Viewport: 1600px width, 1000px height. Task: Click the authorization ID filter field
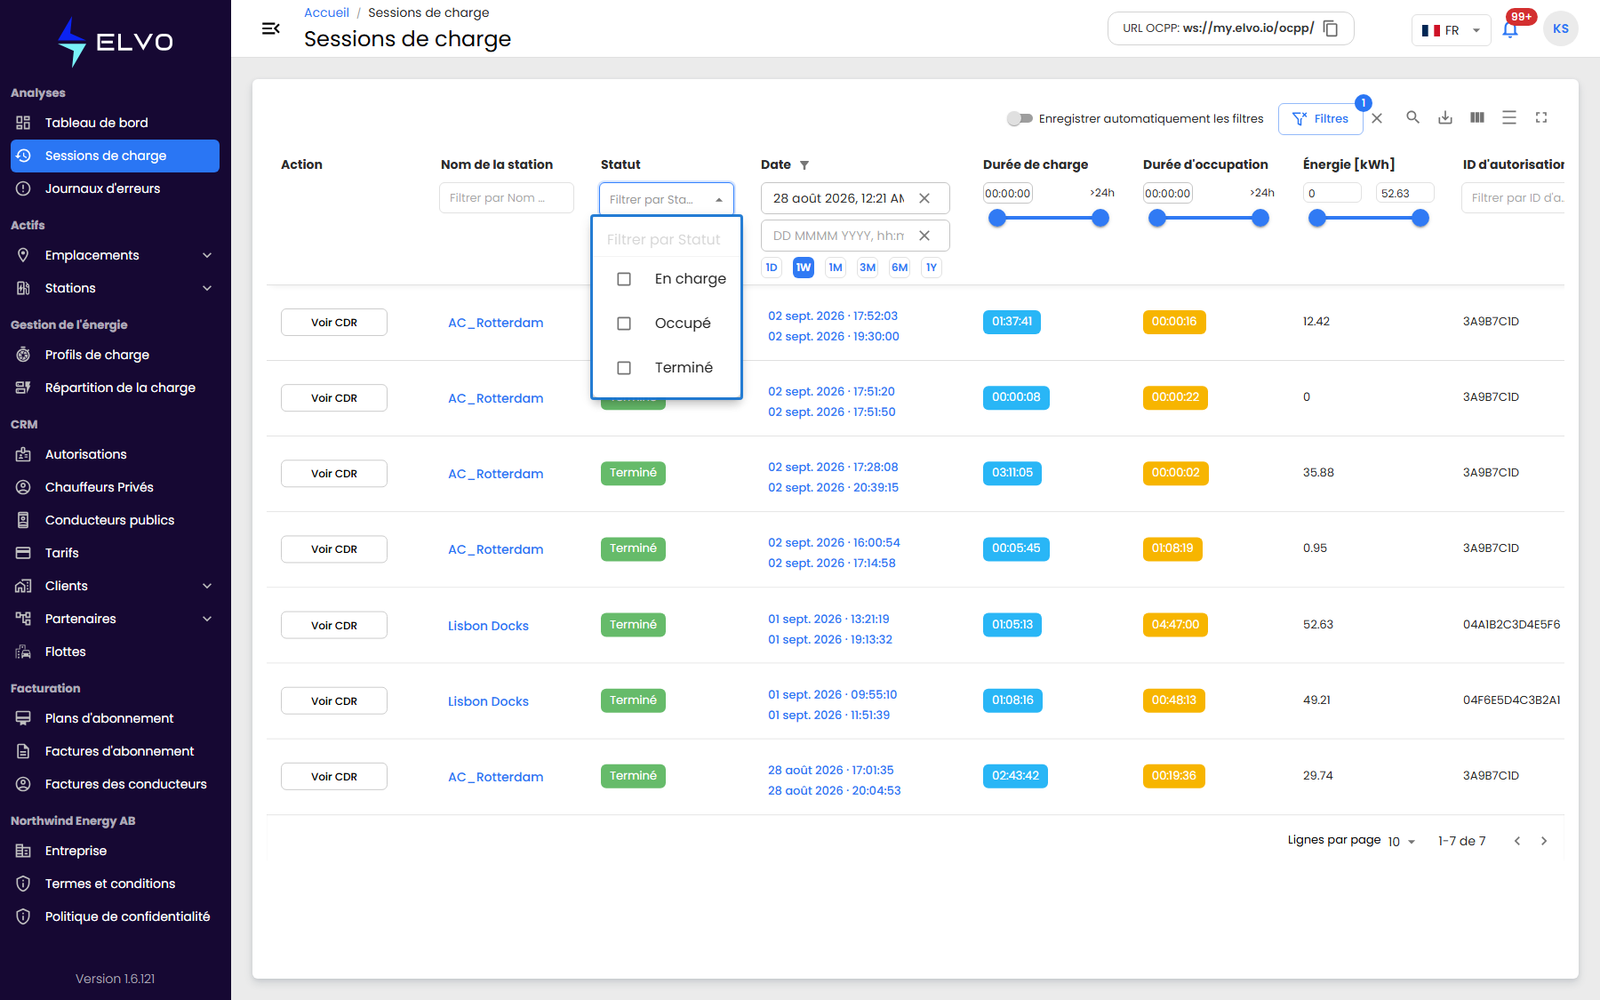click(1515, 198)
